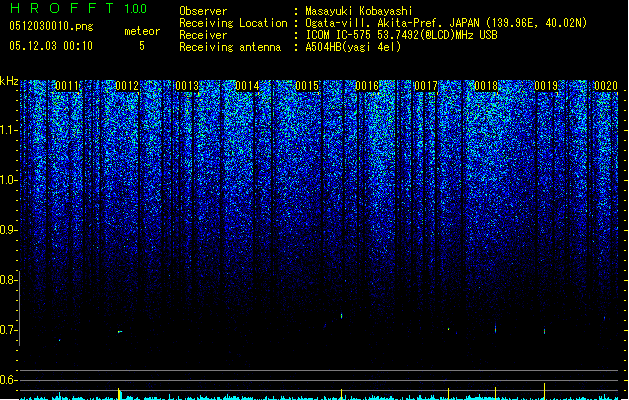
Task: Select the A504HB(yagi 4el) antenna text
Action: tap(353, 47)
